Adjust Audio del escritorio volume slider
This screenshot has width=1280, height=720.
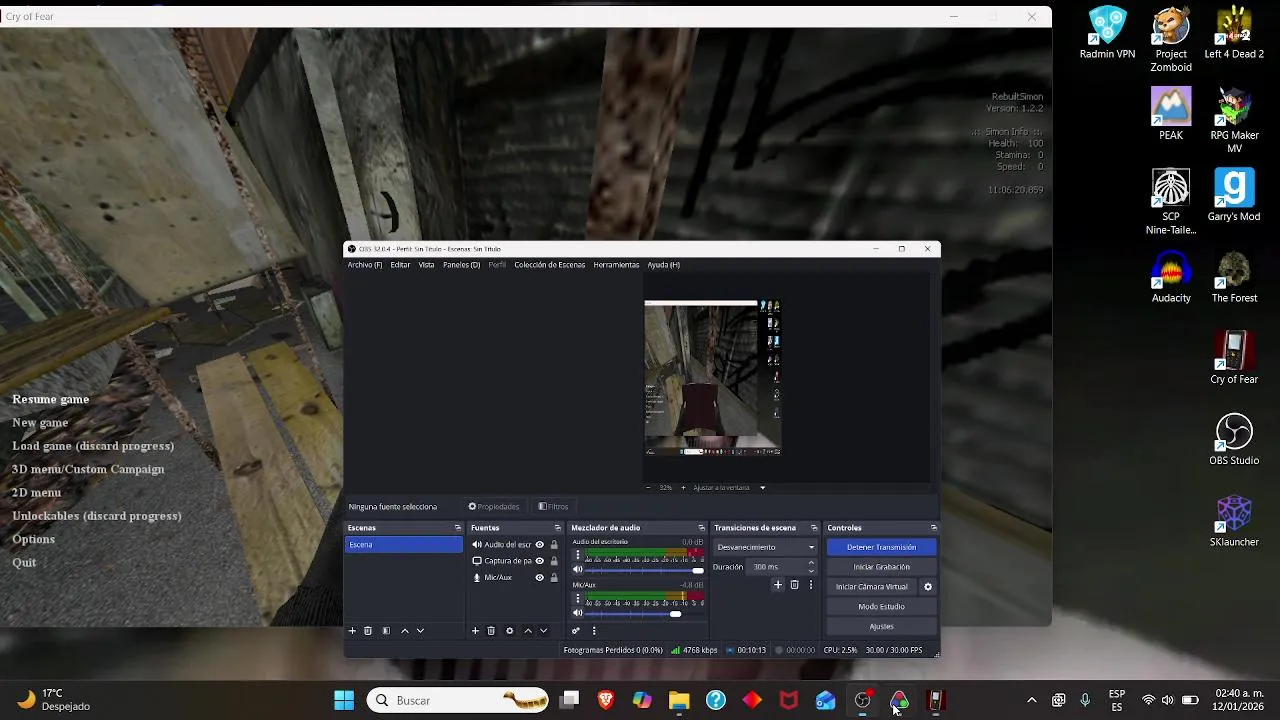tap(644, 570)
